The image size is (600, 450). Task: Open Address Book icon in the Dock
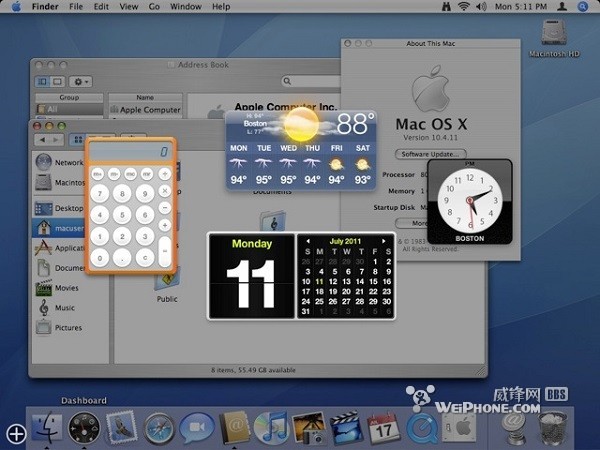[x=234, y=427]
